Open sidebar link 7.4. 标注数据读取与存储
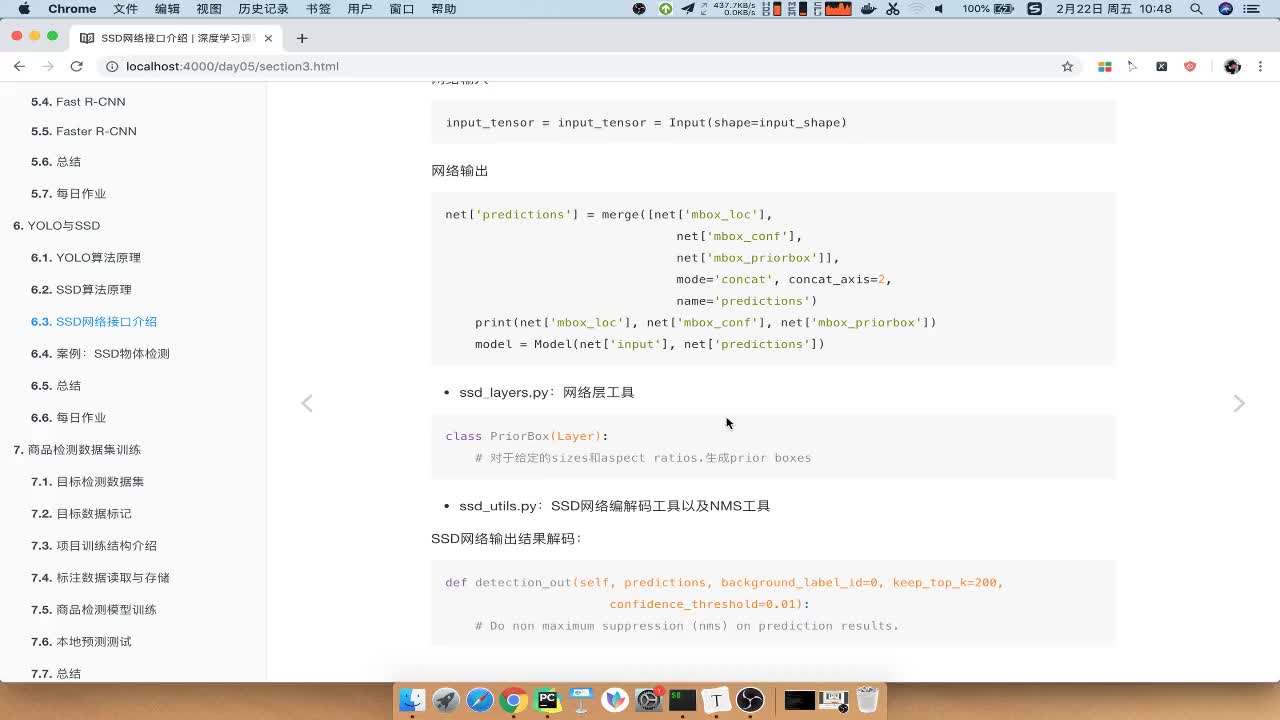 coord(100,578)
